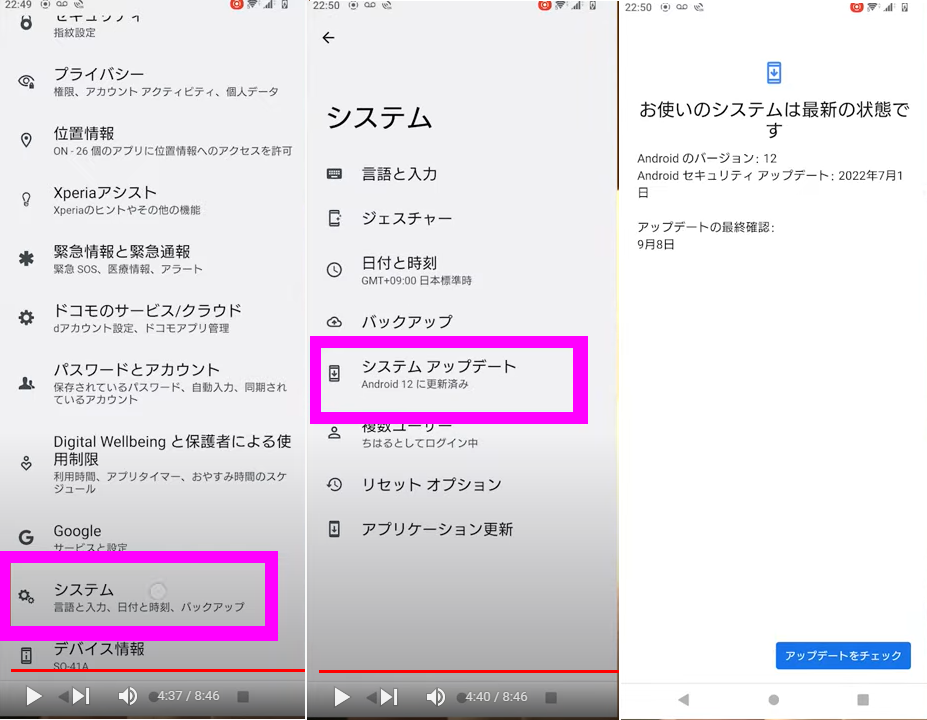Image resolution: width=927 pixels, height=720 pixels.
Task: Open 言語と入力 settings
Action: coord(462,174)
